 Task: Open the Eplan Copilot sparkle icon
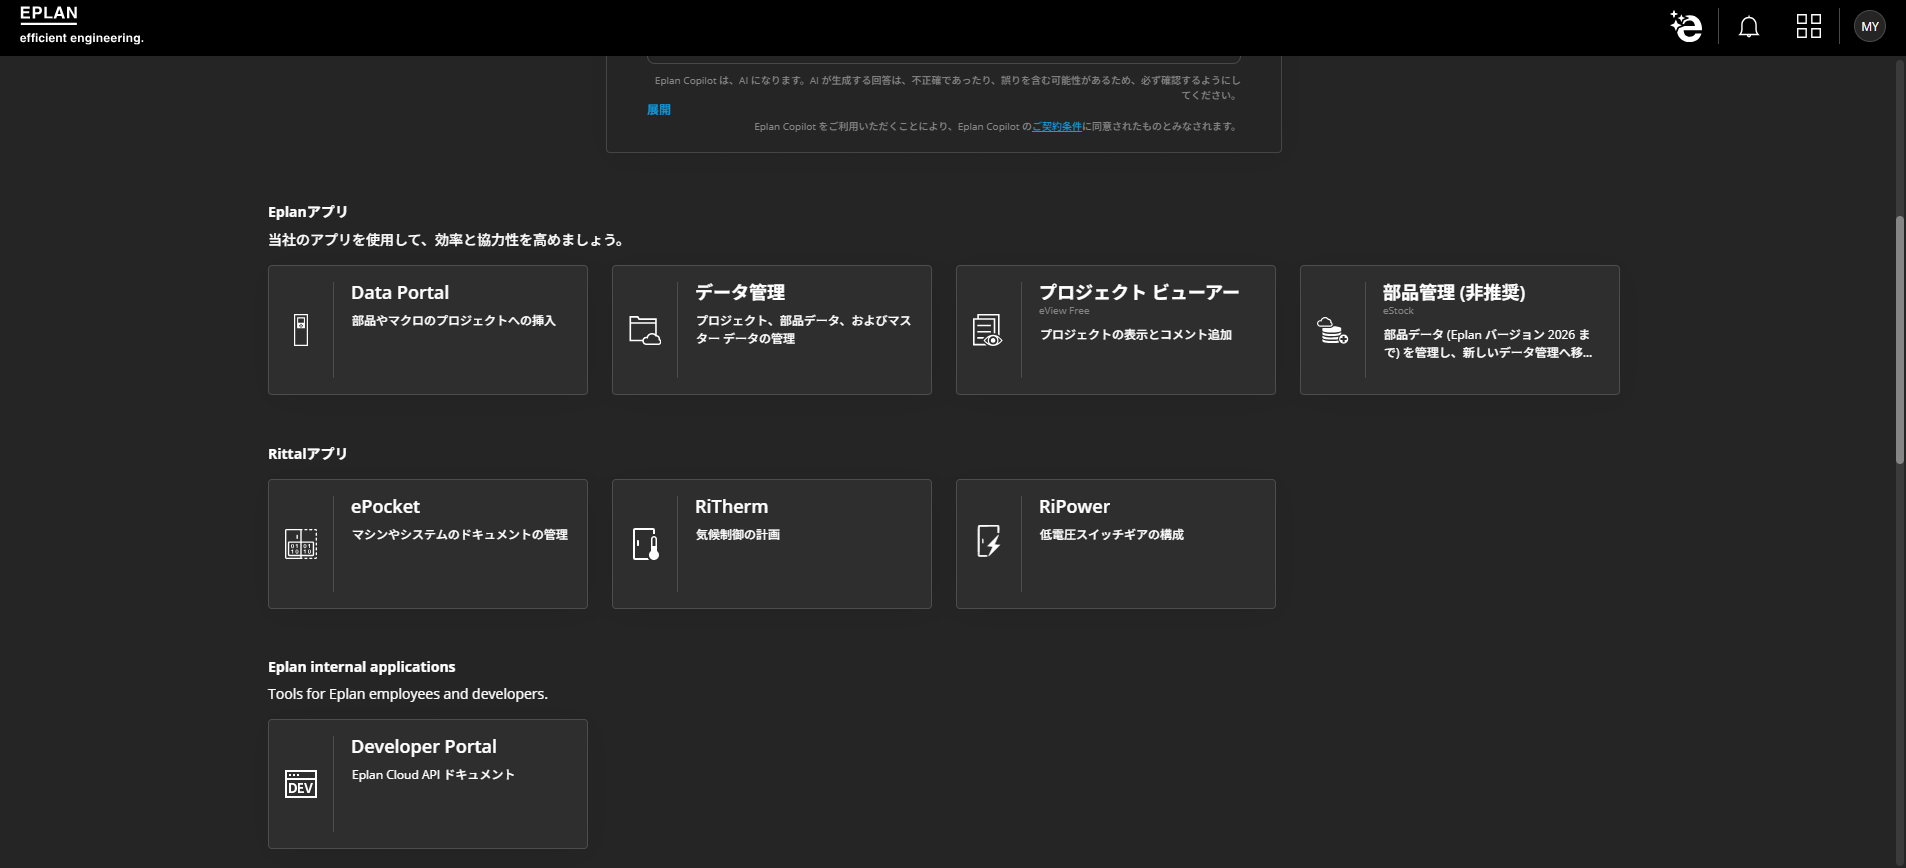pos(1686,27)
